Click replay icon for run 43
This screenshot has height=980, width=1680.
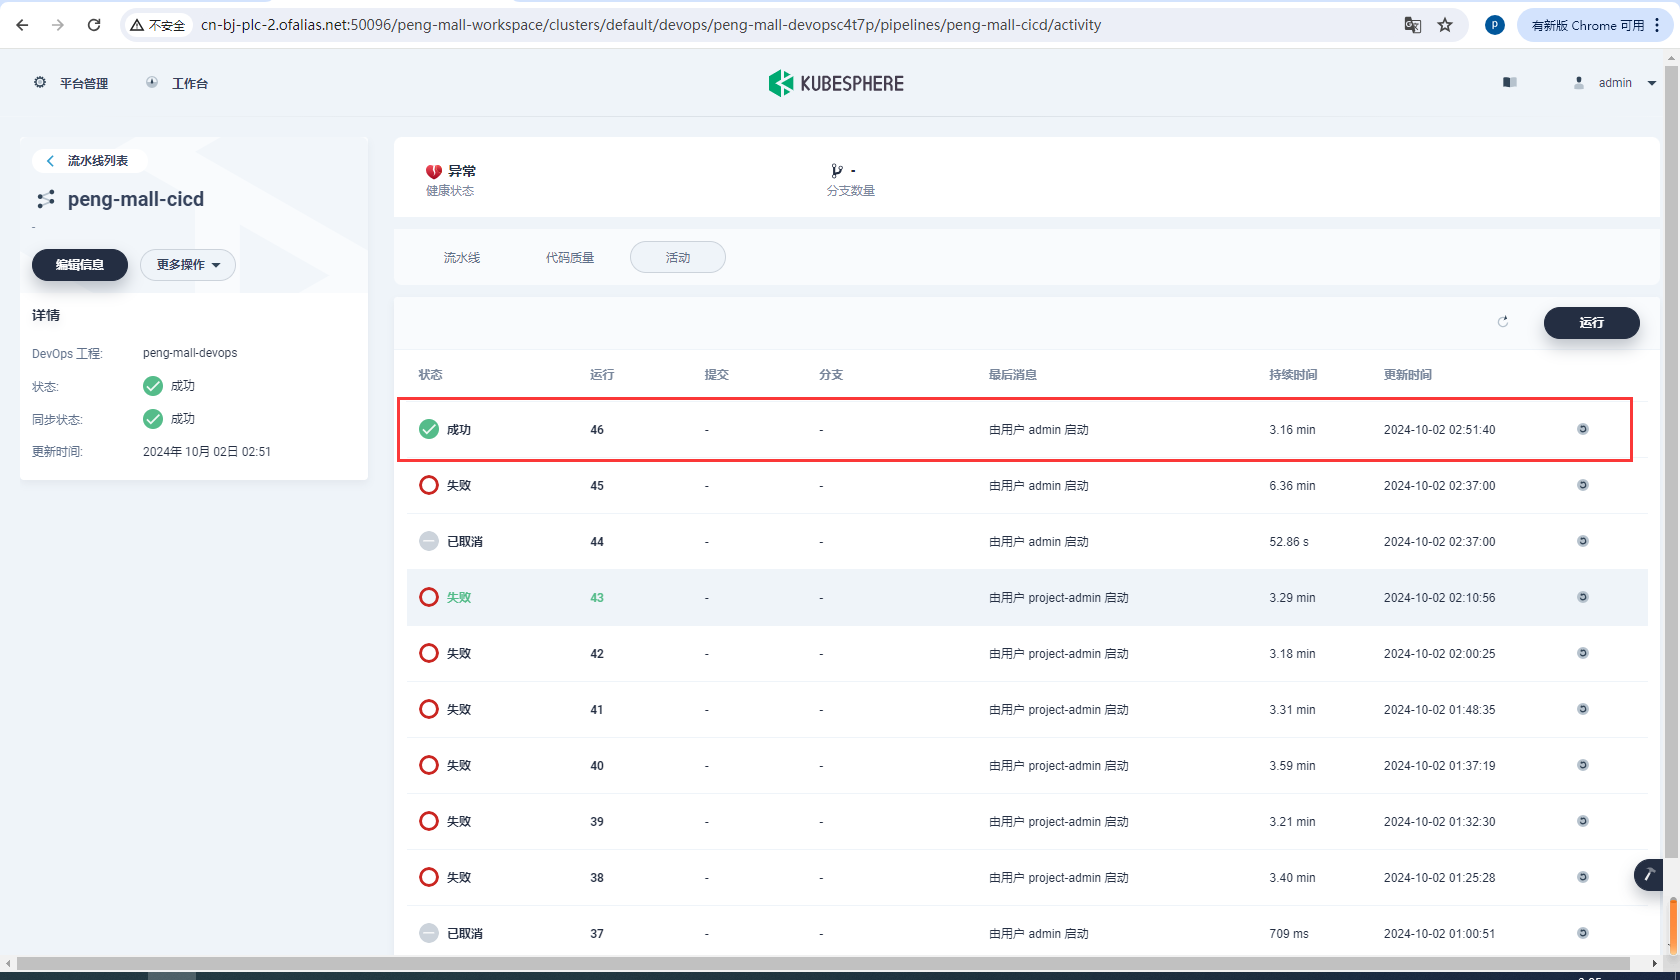[x=1583, y=597]
